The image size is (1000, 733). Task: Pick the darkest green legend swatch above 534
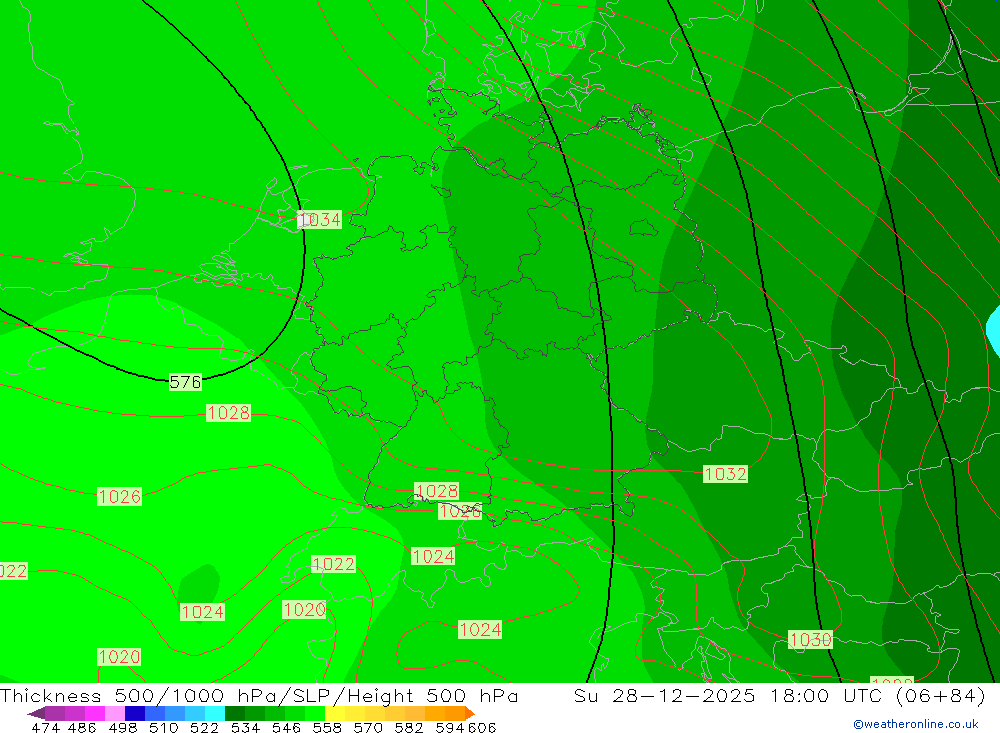[x=235, y=713]
